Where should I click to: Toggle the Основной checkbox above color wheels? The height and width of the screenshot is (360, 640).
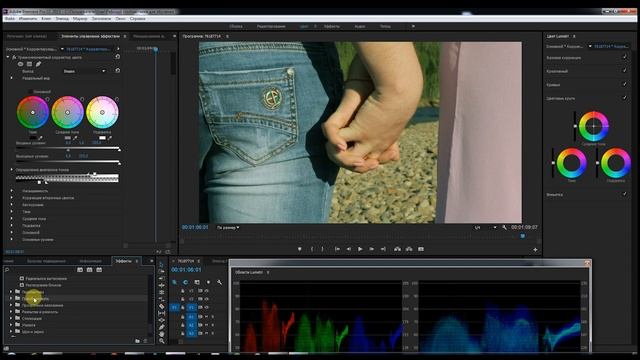point(30,92)
